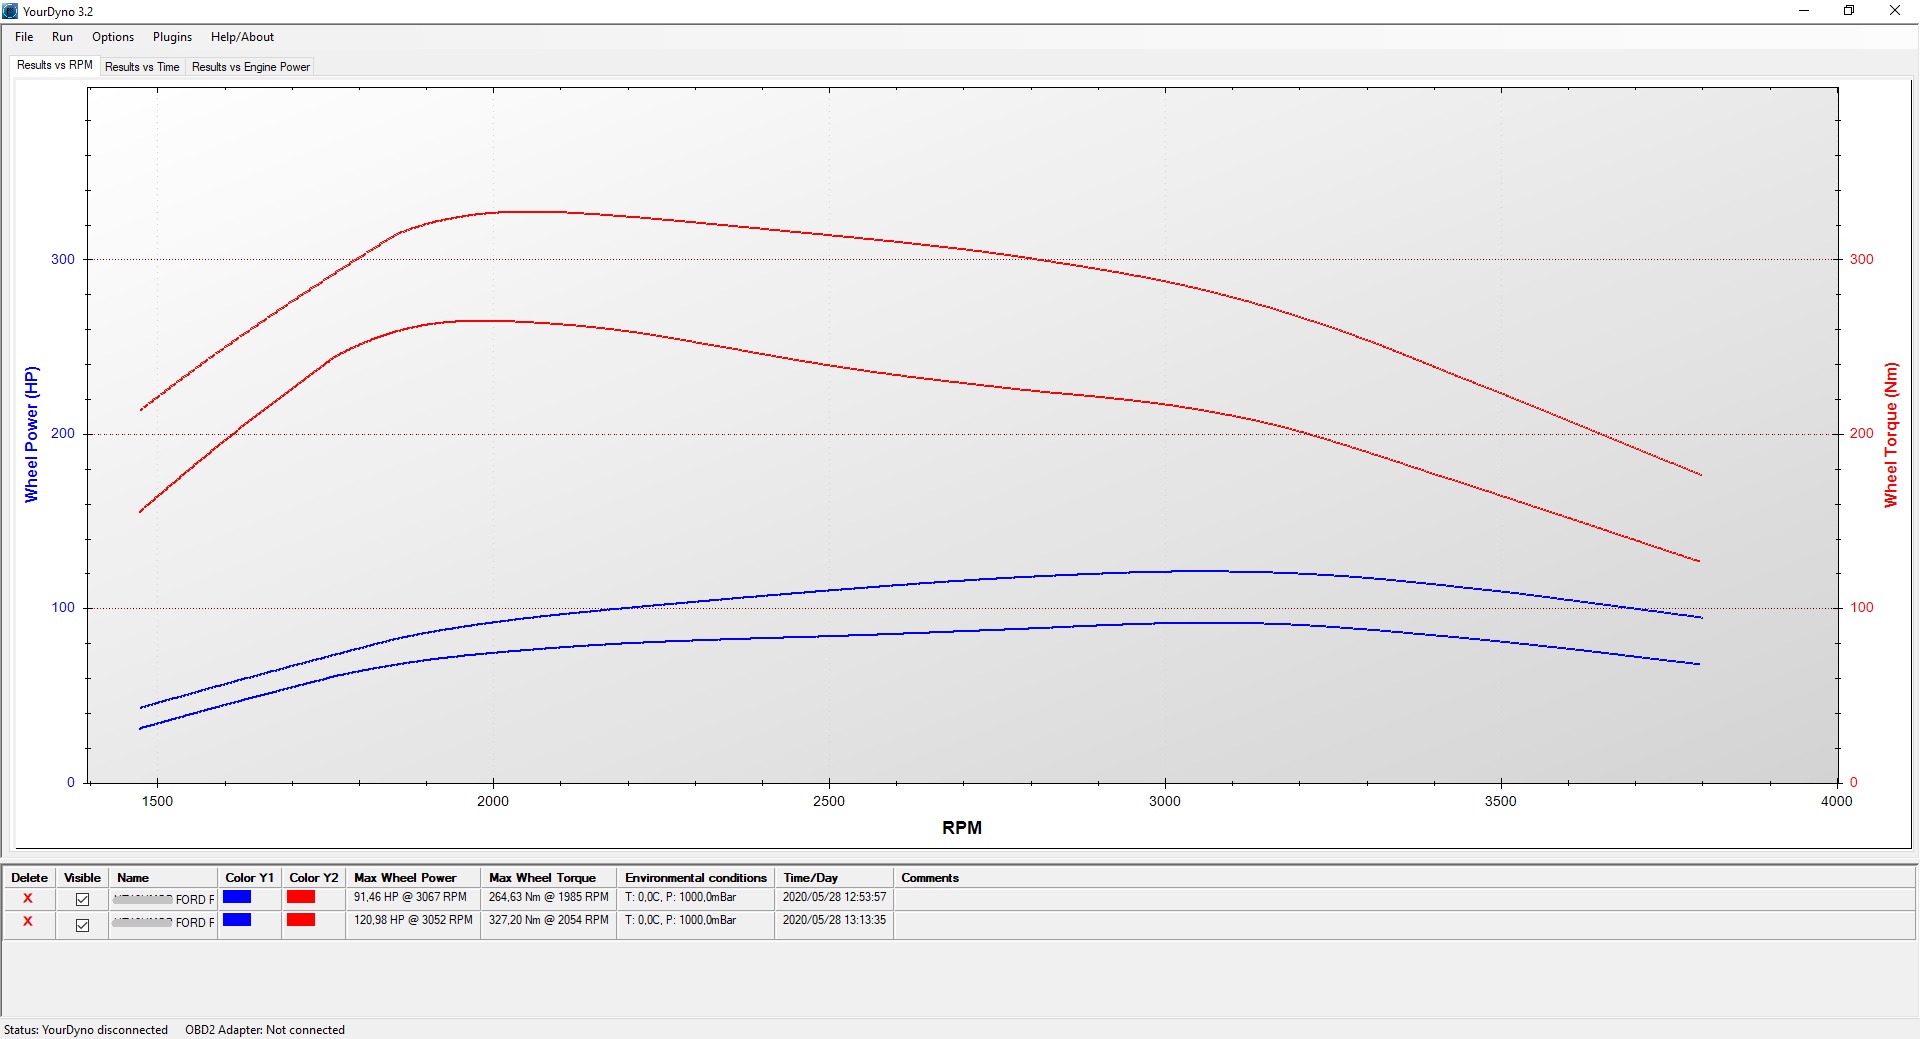The height and width of the screenshot is (1039, 1920).
Task: Switch to the Results vs Time tab
Action: (142, 67)
